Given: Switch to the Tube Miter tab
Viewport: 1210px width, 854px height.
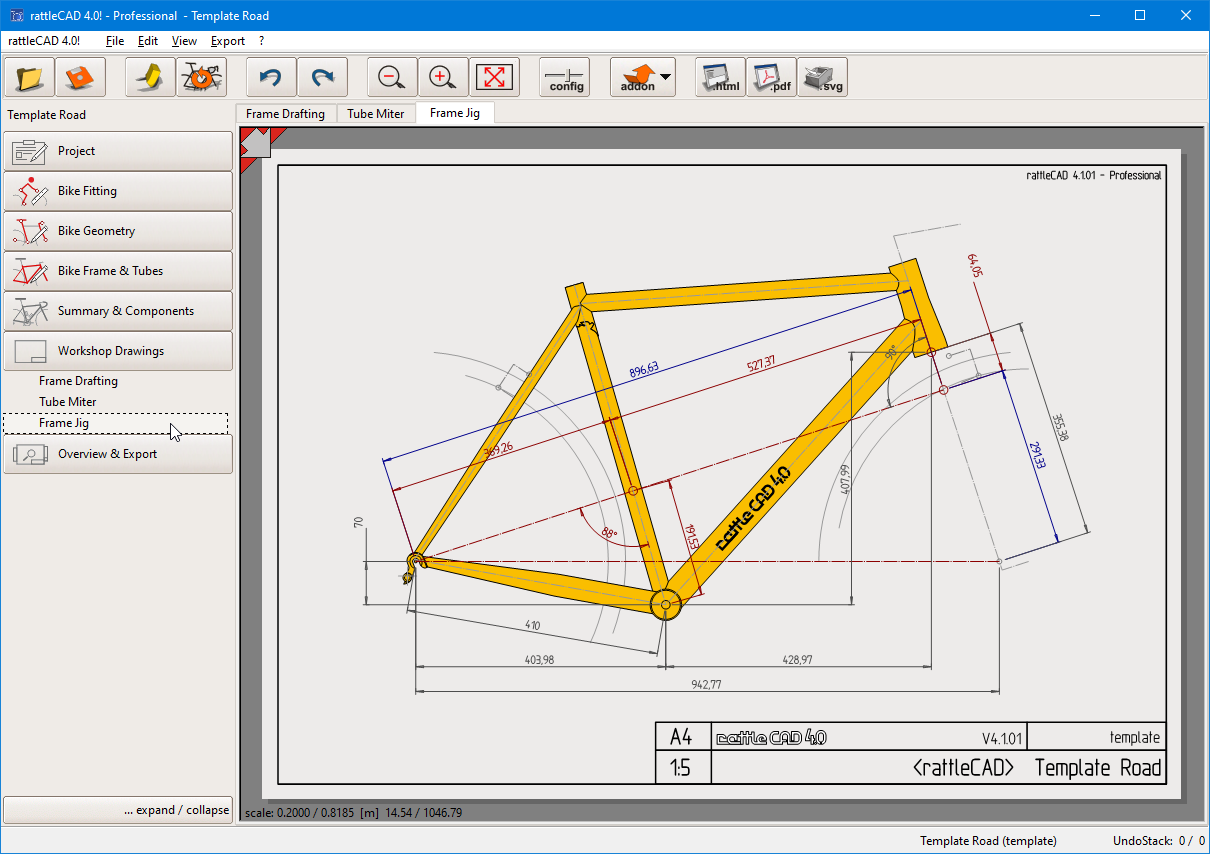Looking at the screenshot, I should pos(376,114).
